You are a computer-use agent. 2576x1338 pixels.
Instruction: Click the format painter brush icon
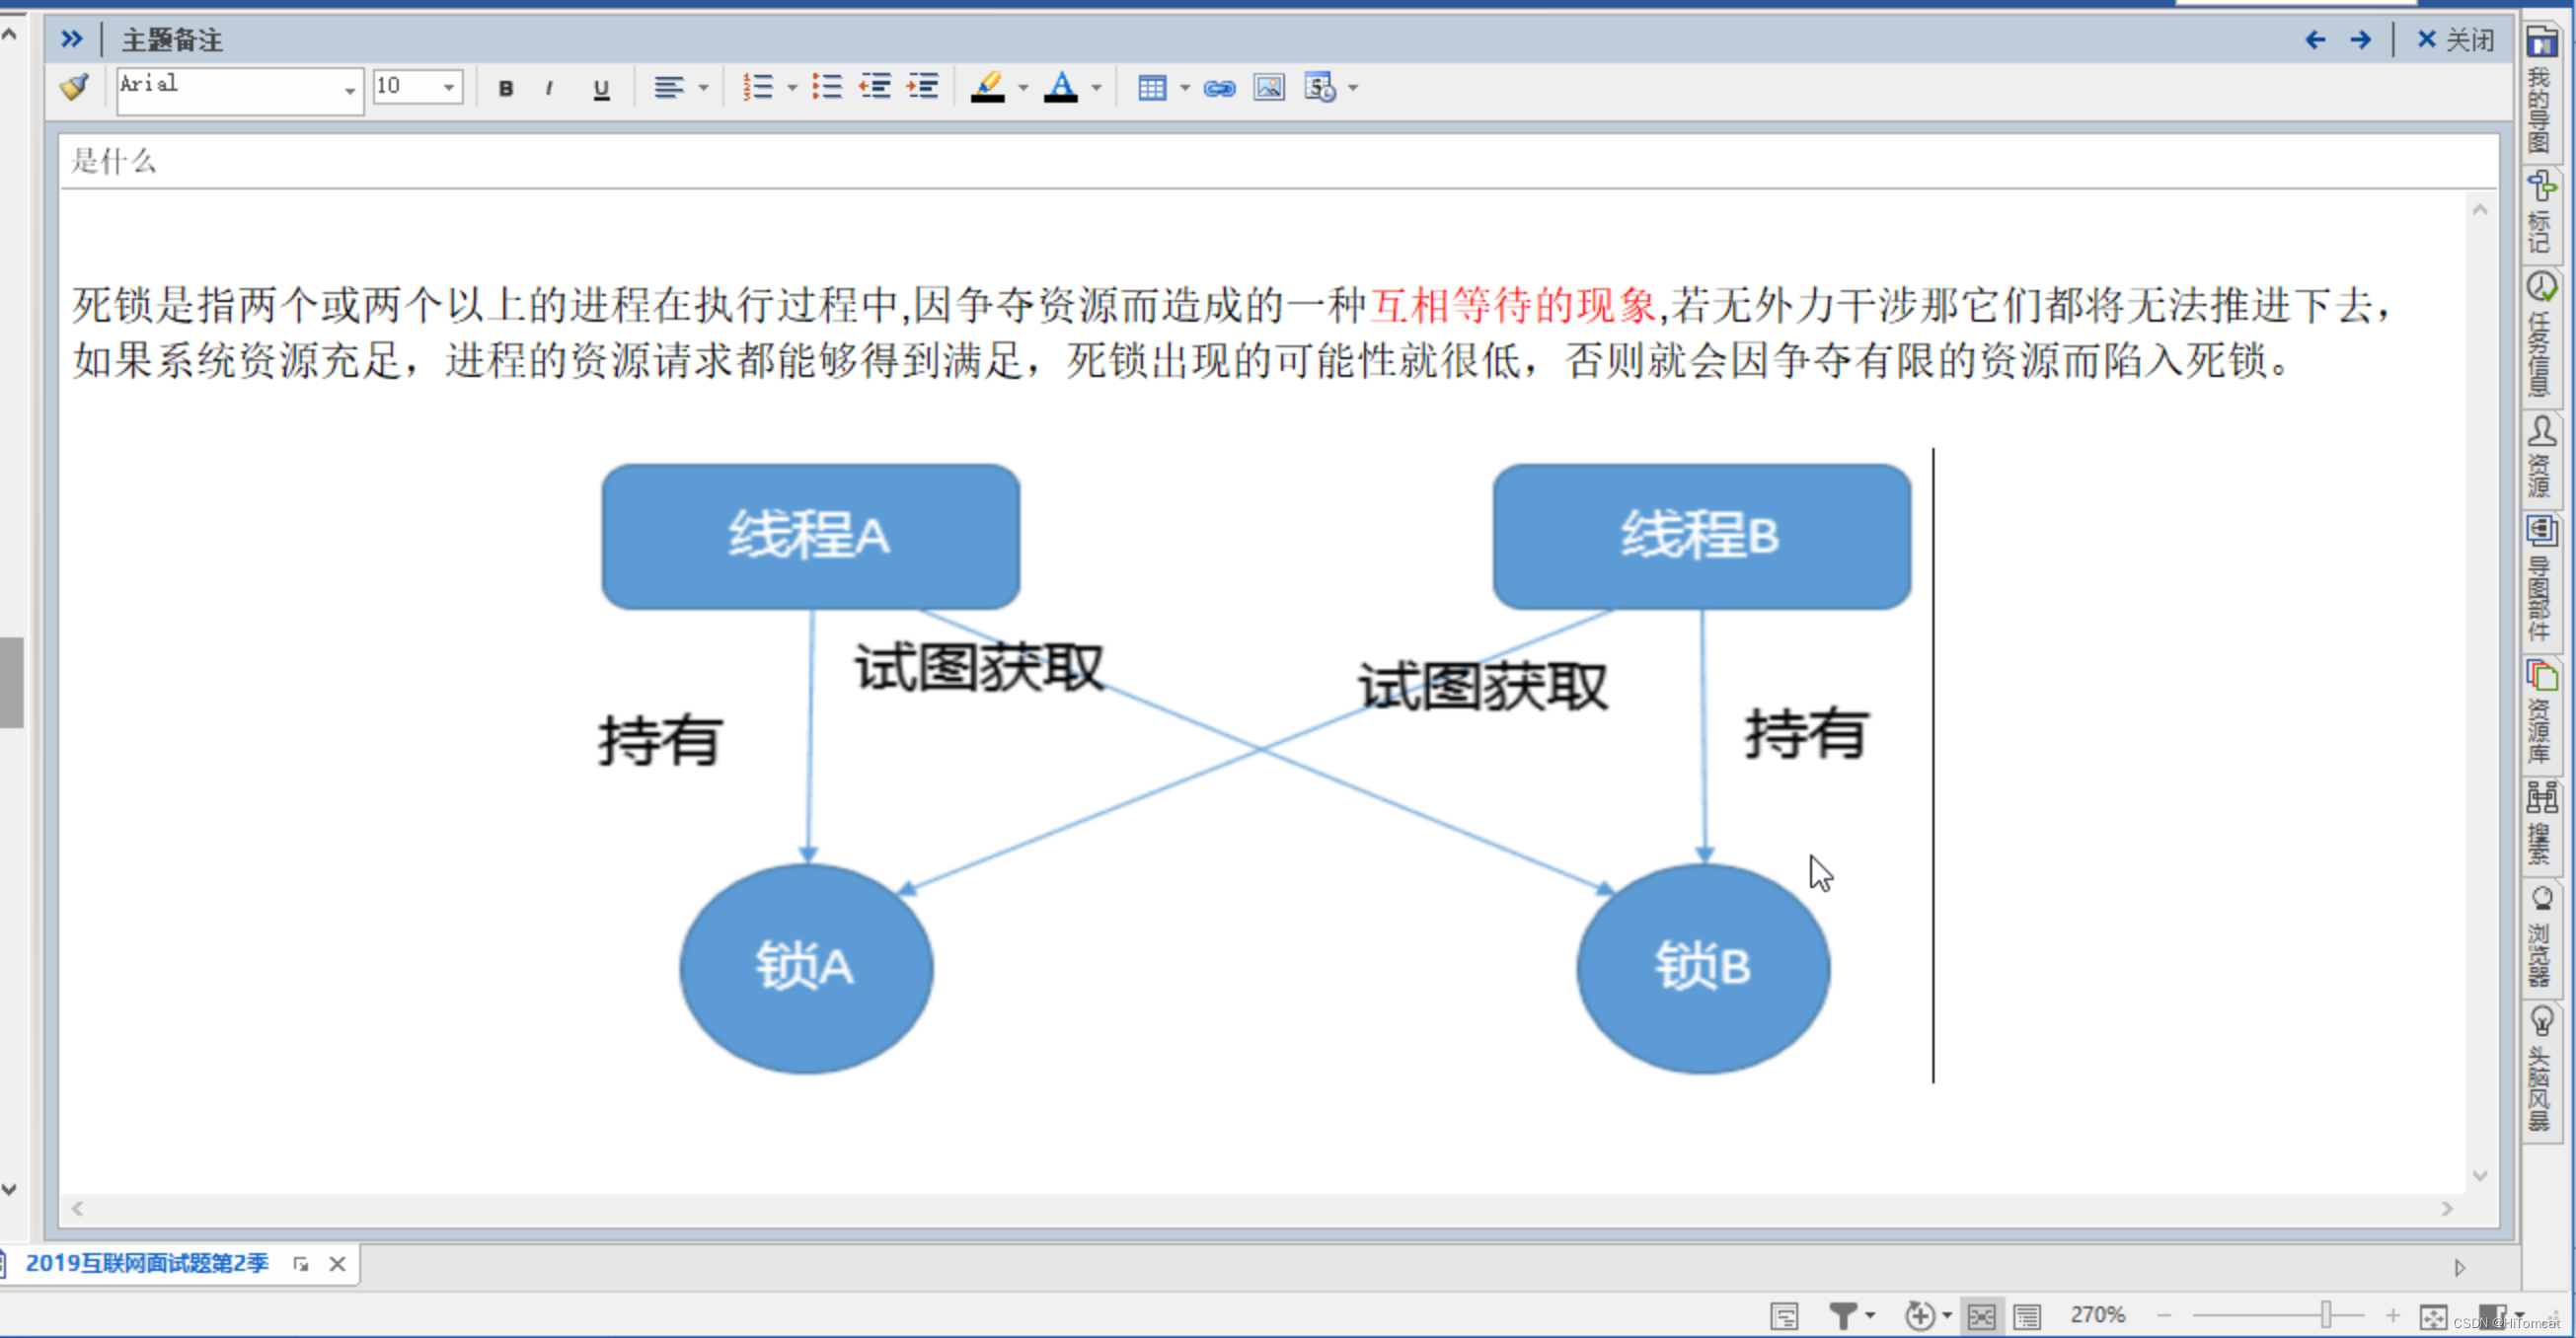coord(75,87)
